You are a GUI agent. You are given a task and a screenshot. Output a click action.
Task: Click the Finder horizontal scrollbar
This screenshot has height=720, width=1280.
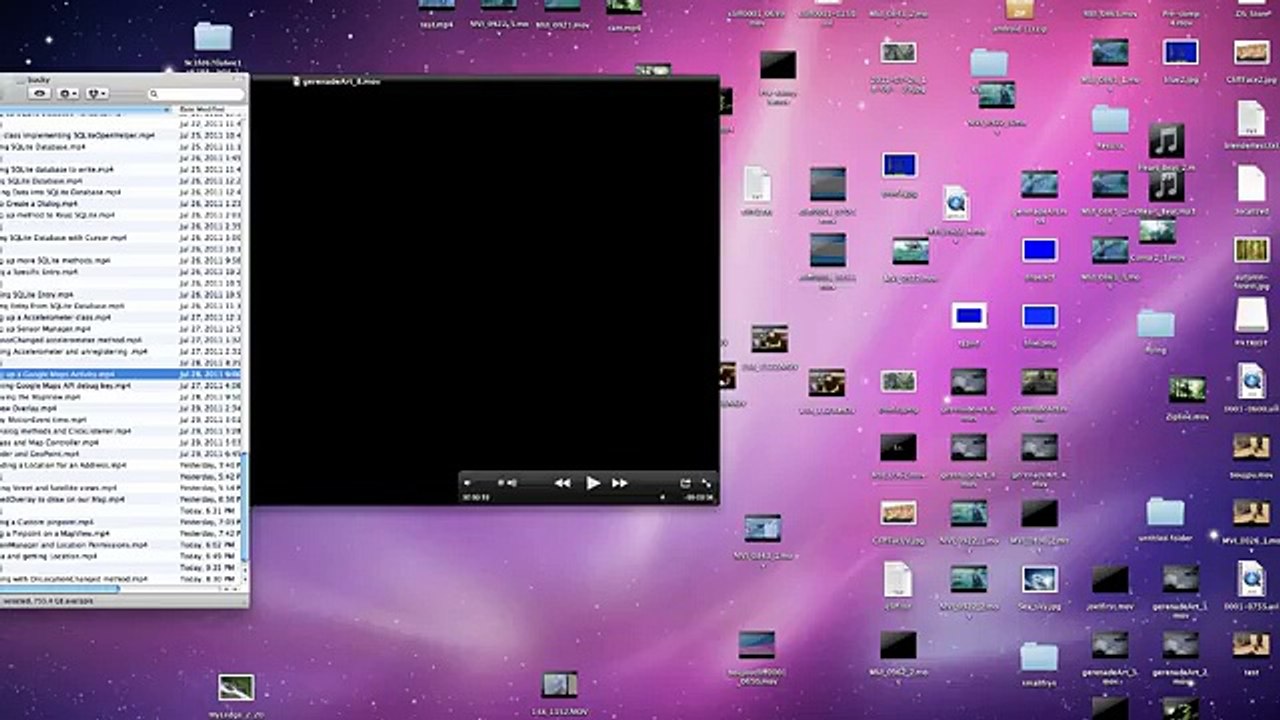pyautogui.click(x=60, y=590)
